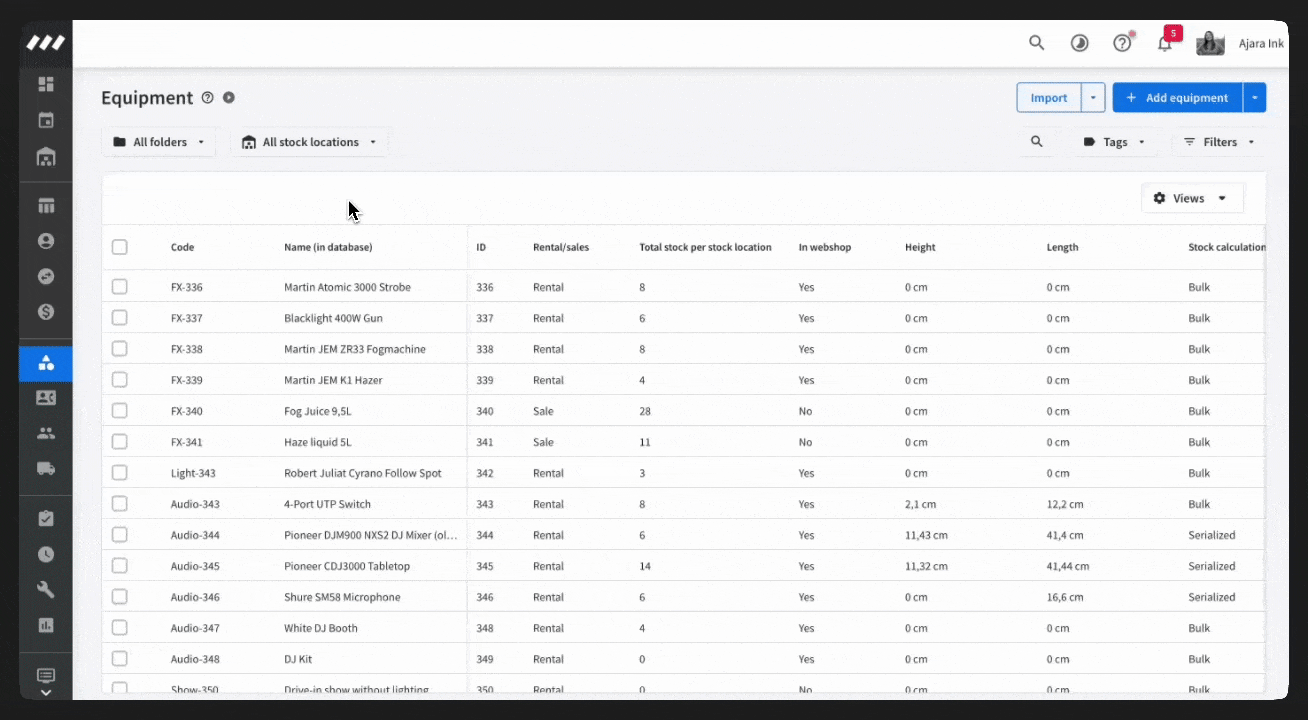Click the DJ Kit name cell
The image size is (1308, 720).
coord(298,659)
